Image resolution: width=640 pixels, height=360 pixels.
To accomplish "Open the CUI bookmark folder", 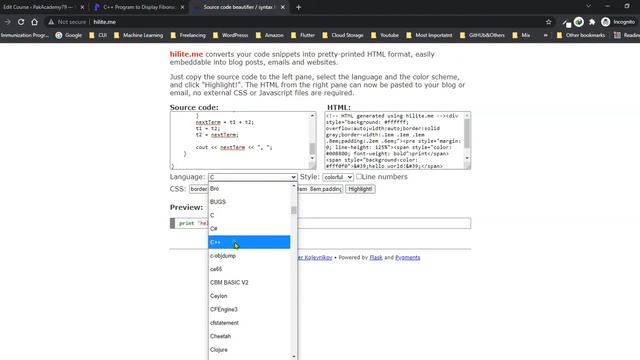I will pos(98,36).
